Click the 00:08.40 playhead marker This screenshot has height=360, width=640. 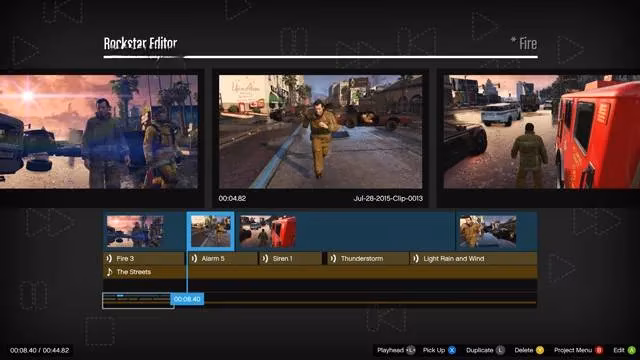[x=187, y=299]
